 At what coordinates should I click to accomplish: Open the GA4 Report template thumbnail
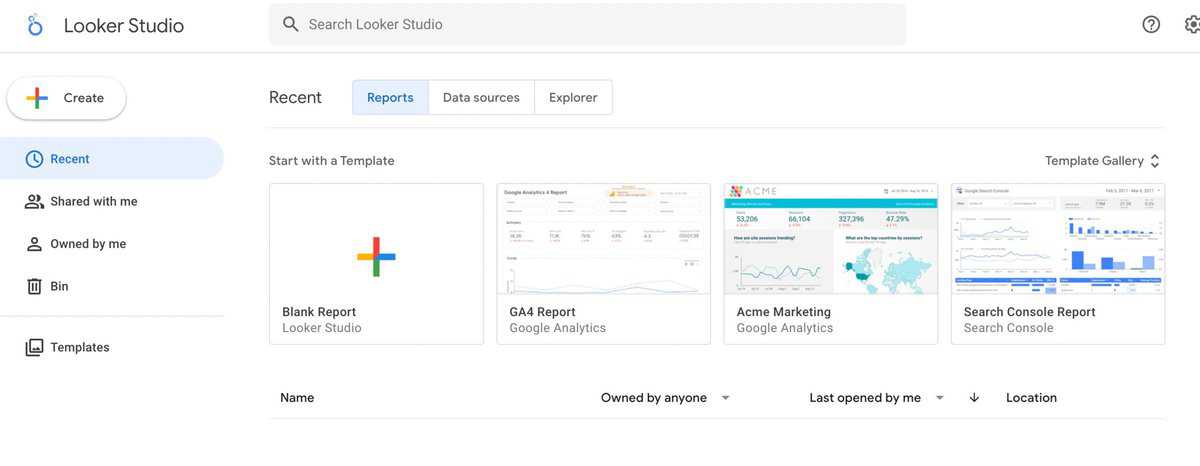pos(603,239)
